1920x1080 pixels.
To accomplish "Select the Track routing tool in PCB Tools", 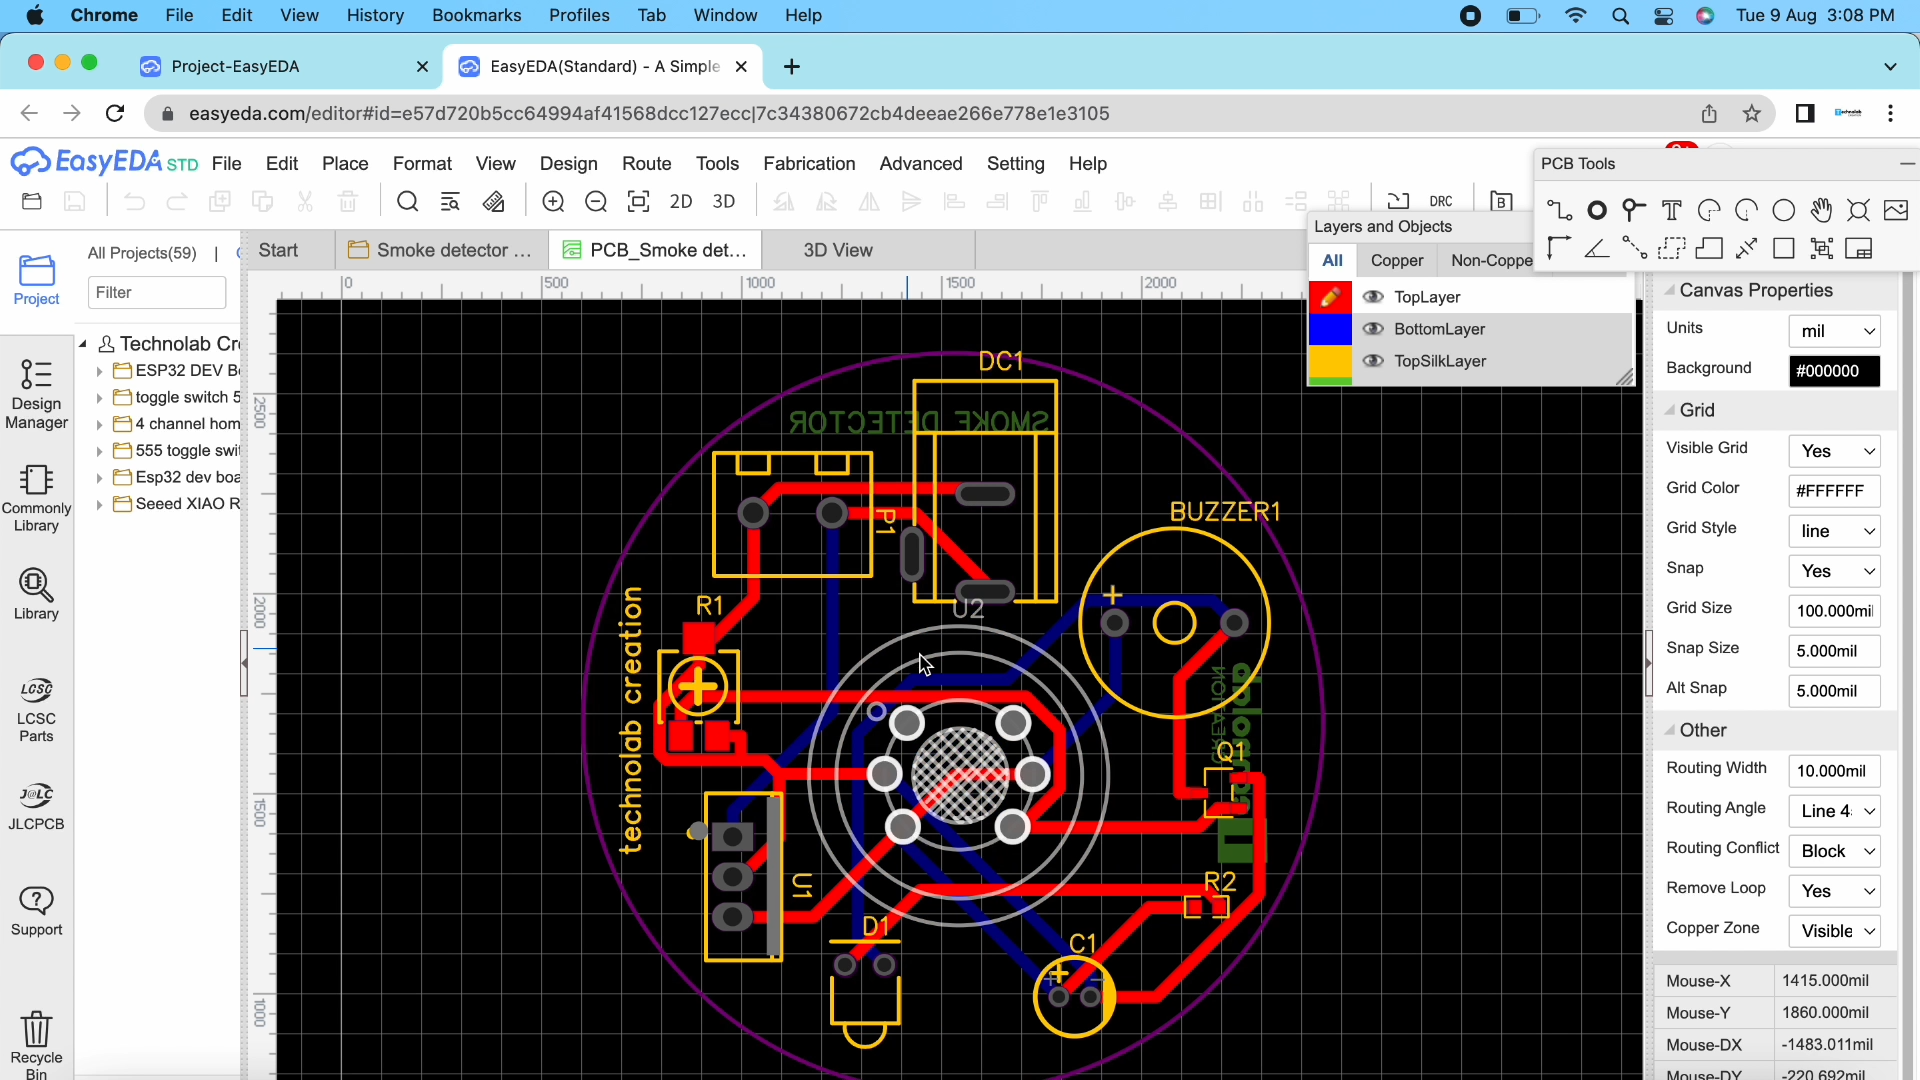I will pos(1559,210).
